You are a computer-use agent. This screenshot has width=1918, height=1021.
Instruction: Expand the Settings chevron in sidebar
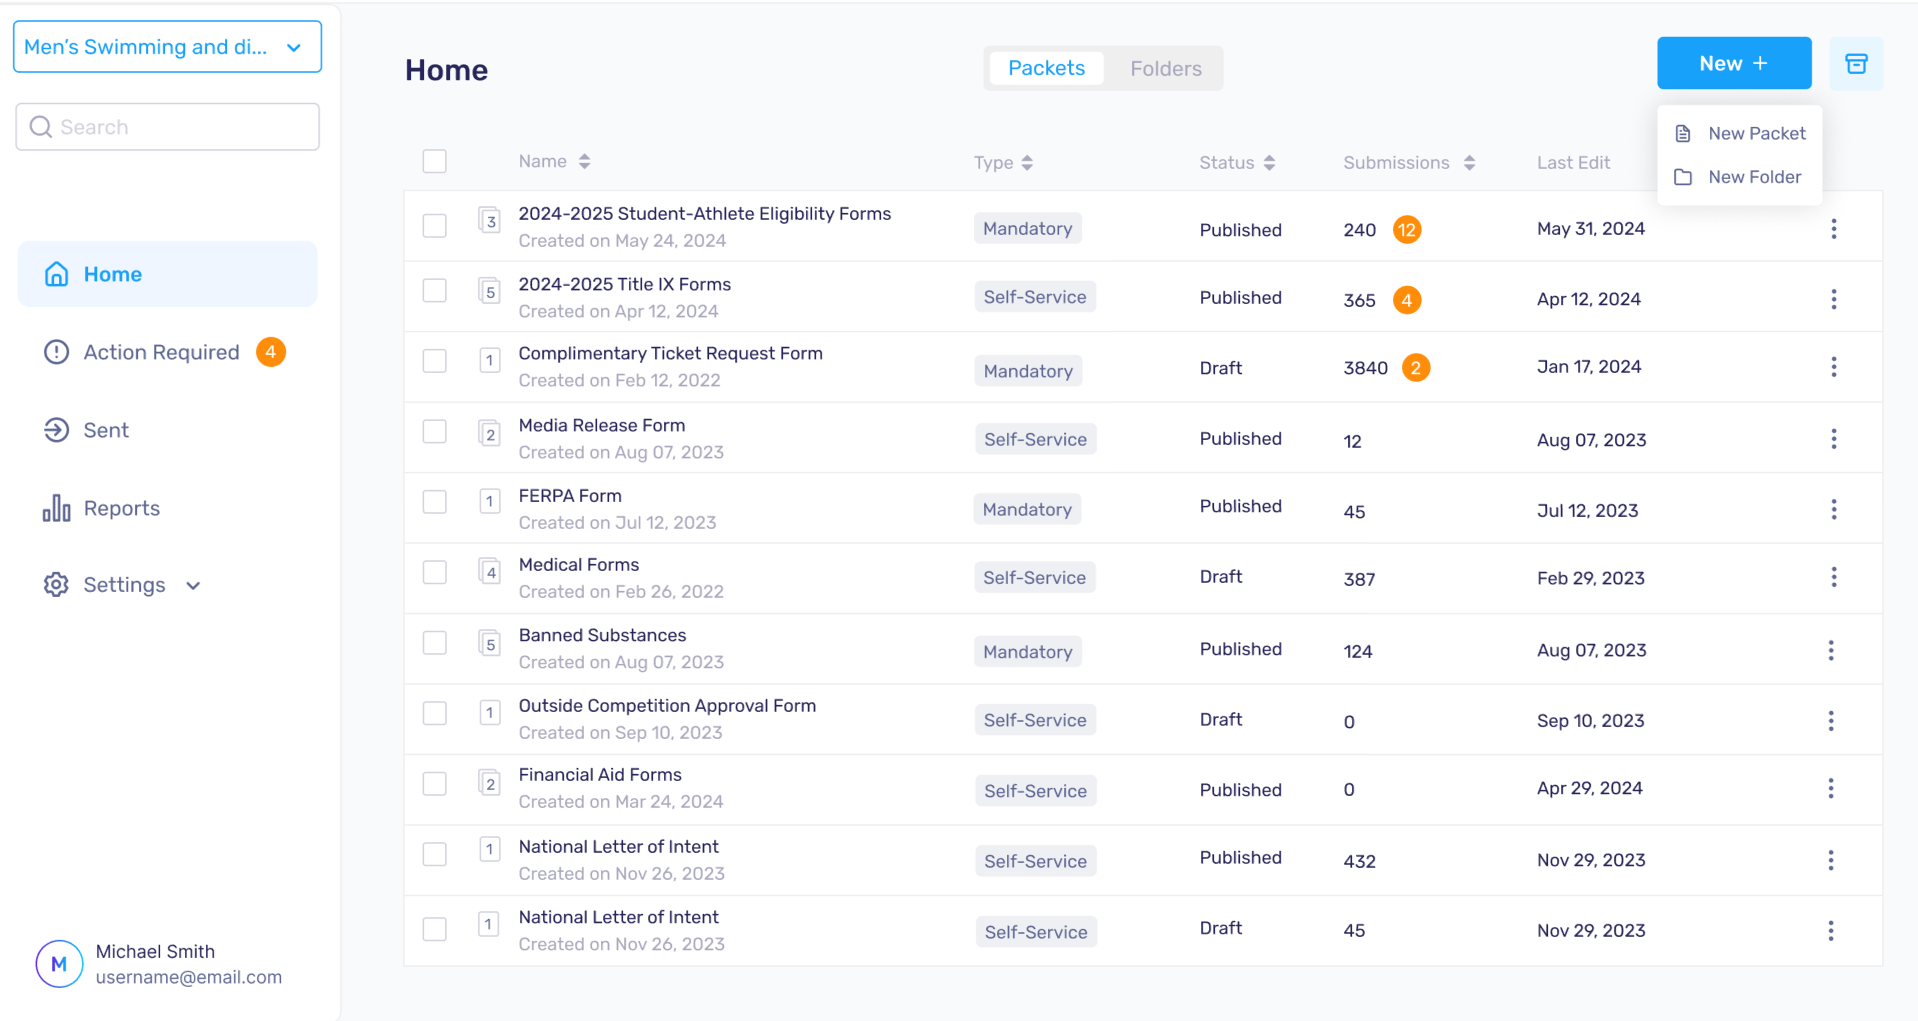click(194, 586)
